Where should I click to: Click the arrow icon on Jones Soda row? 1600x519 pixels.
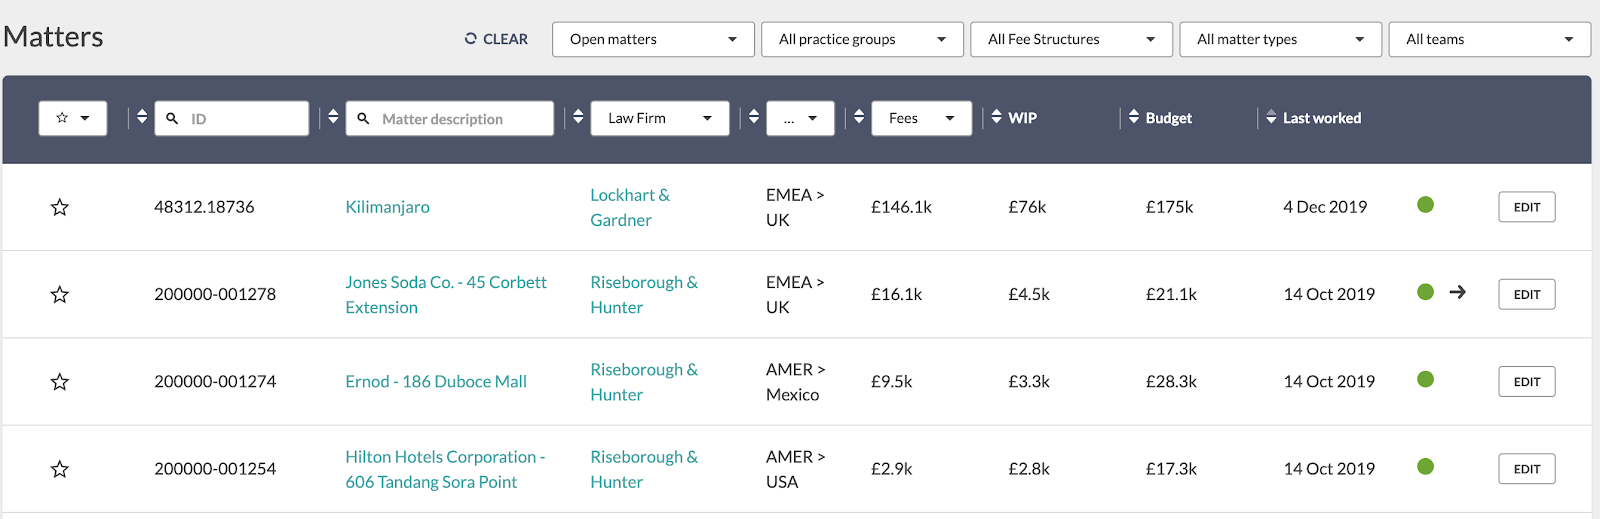1458,292
